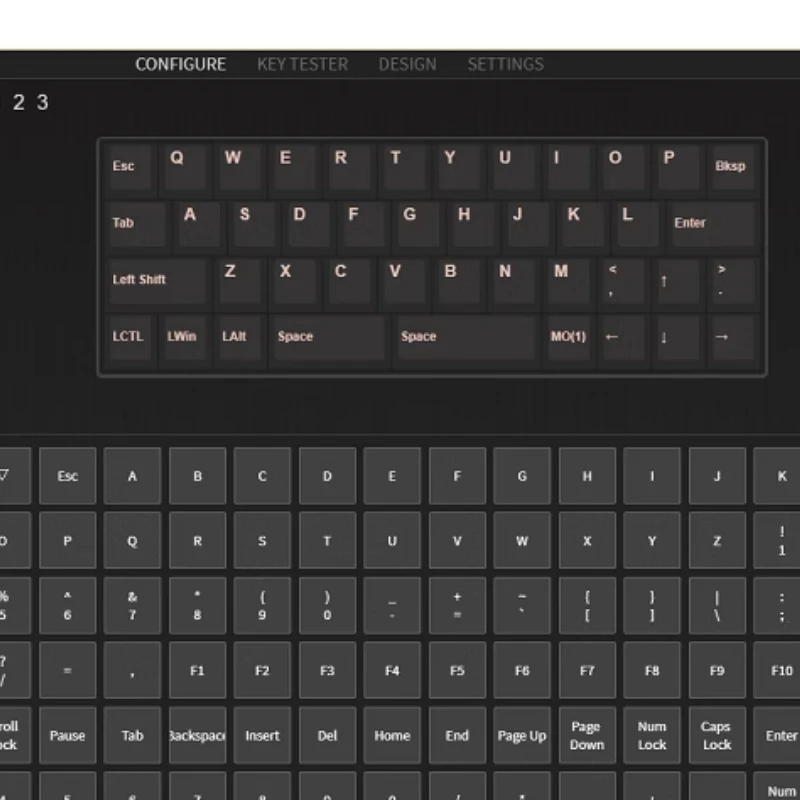The image size is (800, 800).
Task: Choose the ( 9 keycode
Action: pyautogui.click(x=262, y=606)
